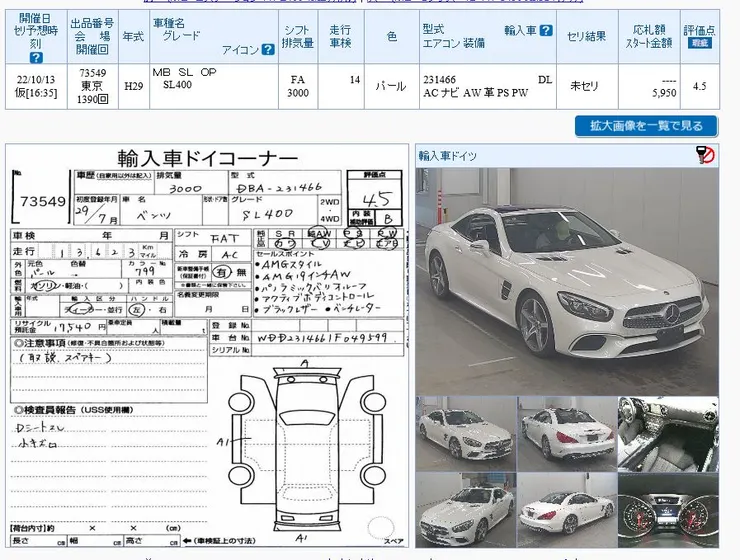Click color パール cell
Image resolution: width=740 pixels, height=560 pixels.
click(391, 86)
